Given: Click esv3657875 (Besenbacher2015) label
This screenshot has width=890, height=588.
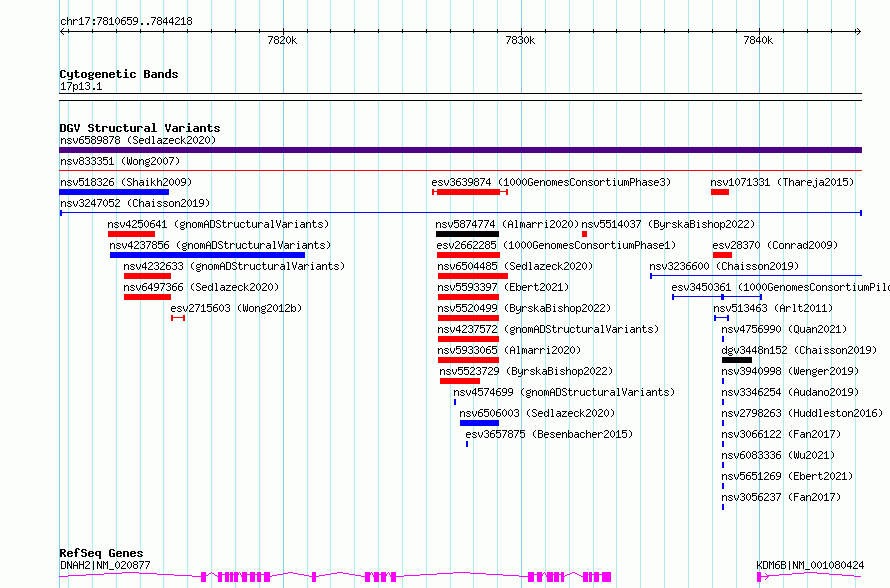Looking at the screenshot, I should 549,434.
